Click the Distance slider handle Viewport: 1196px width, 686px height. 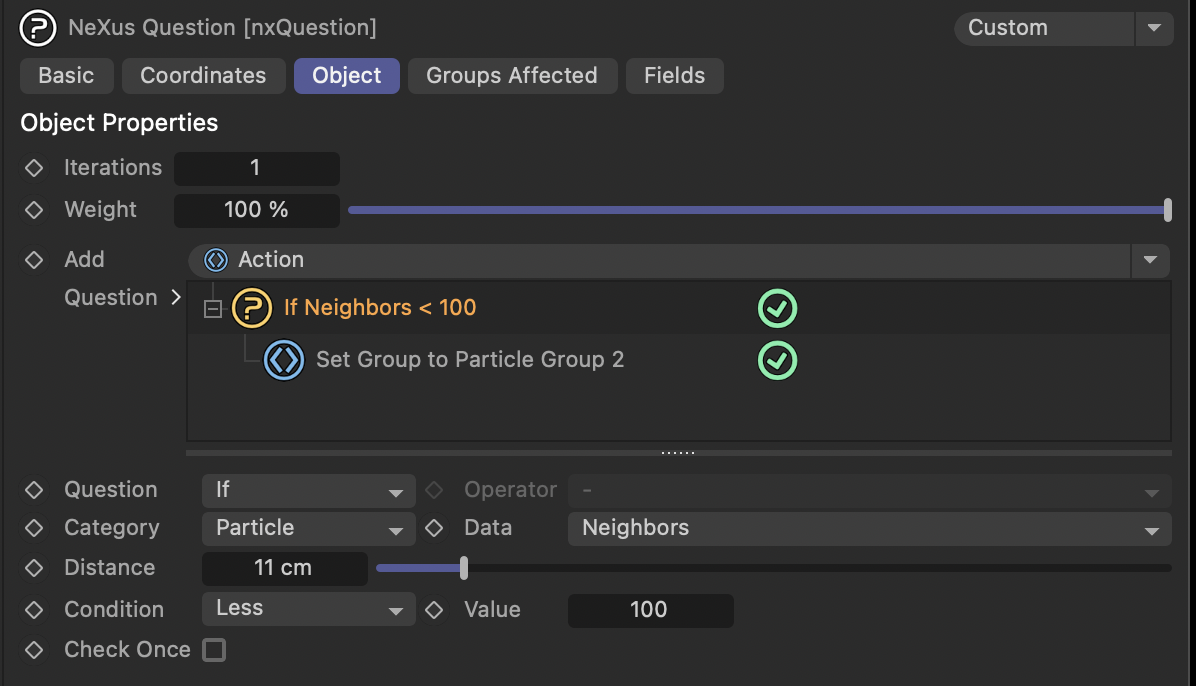click(464, 568)
